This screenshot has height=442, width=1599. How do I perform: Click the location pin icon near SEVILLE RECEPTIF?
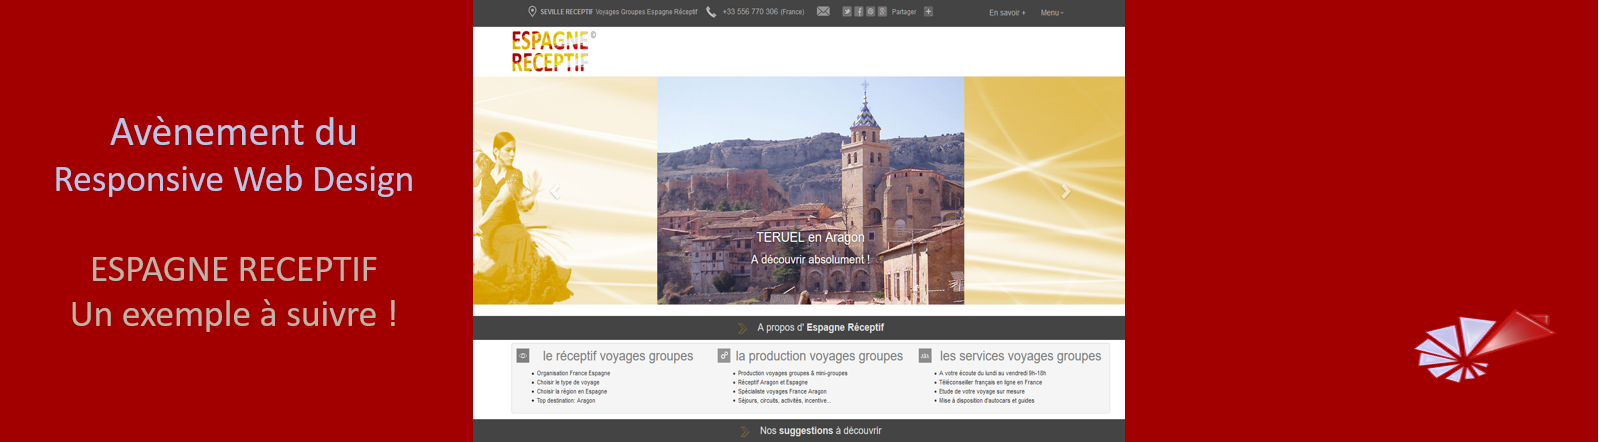click(532, 12)
